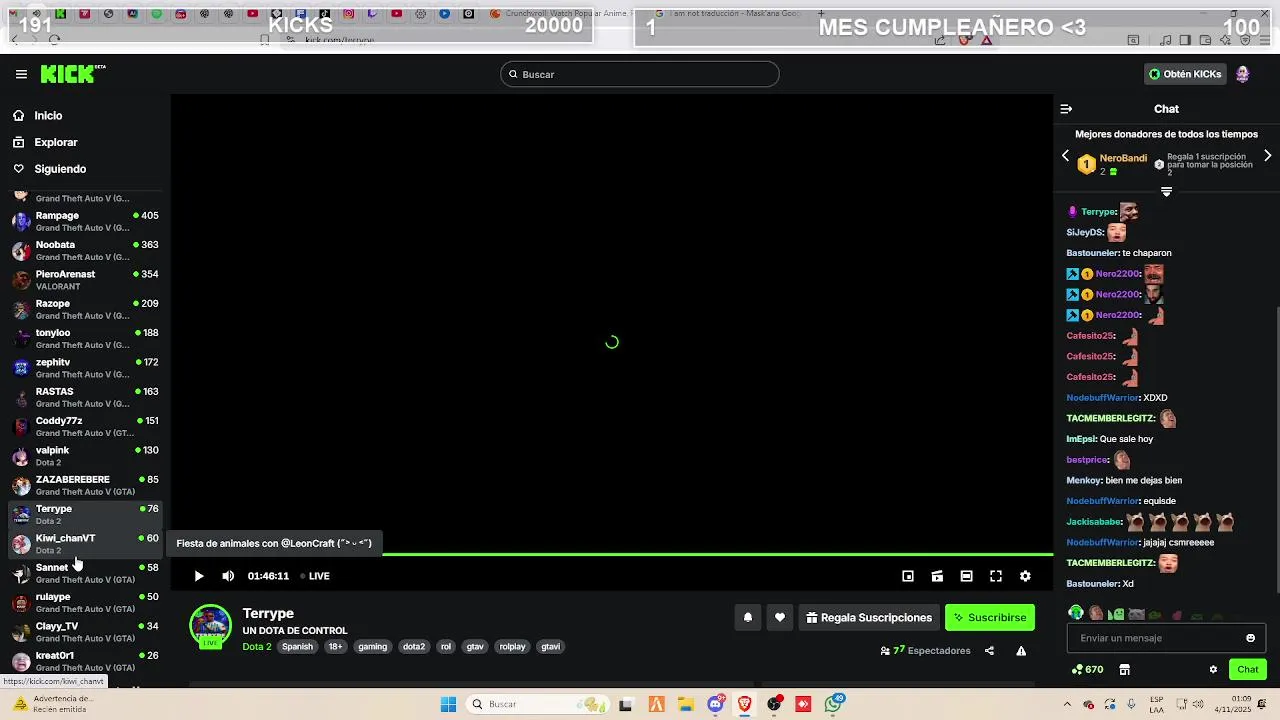Toggle mini player mode
The height and width of the screenshot is (720, 1280).
(908, 576)
